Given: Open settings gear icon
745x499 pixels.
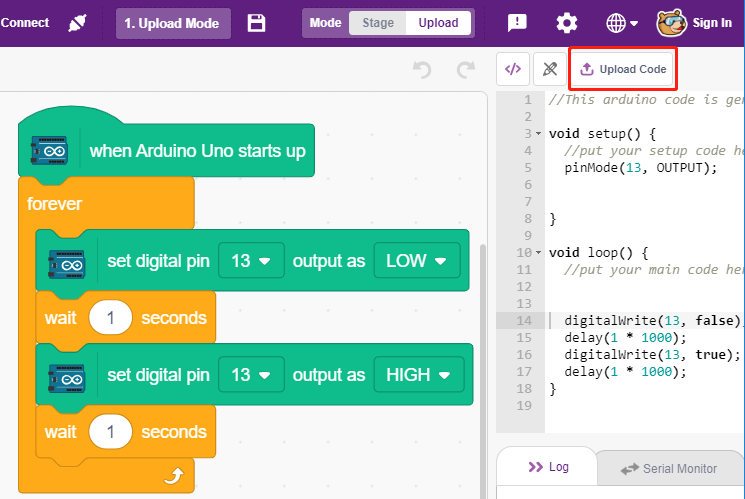Looking at the screenshot, I should coord(566,23).
